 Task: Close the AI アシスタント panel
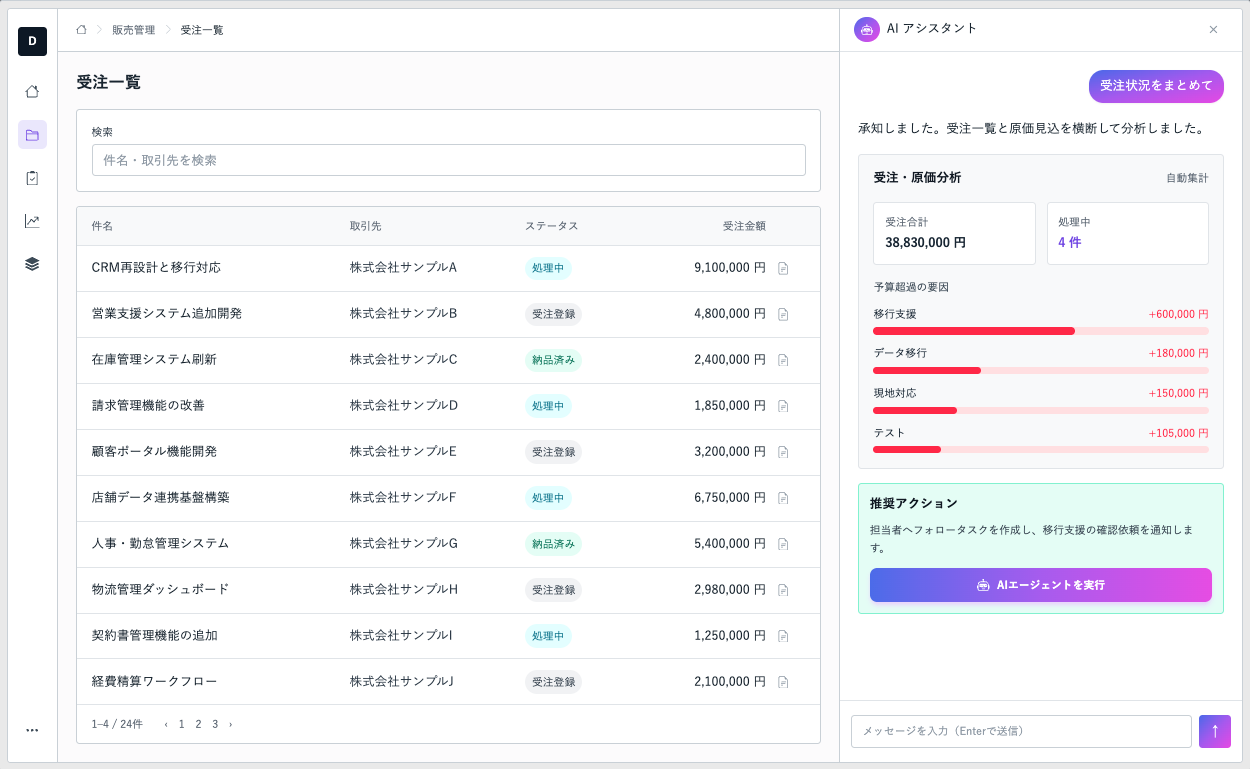click(1213, 29)
